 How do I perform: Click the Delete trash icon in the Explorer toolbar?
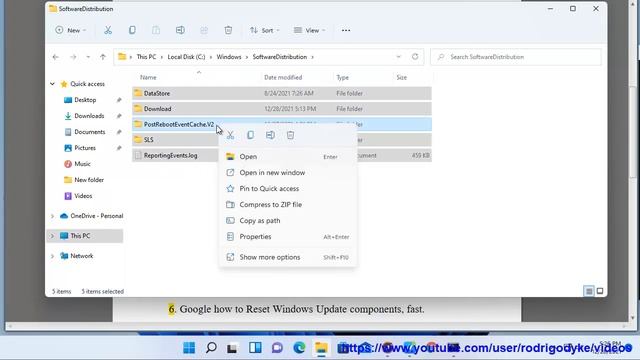click(x=228, y=30)
